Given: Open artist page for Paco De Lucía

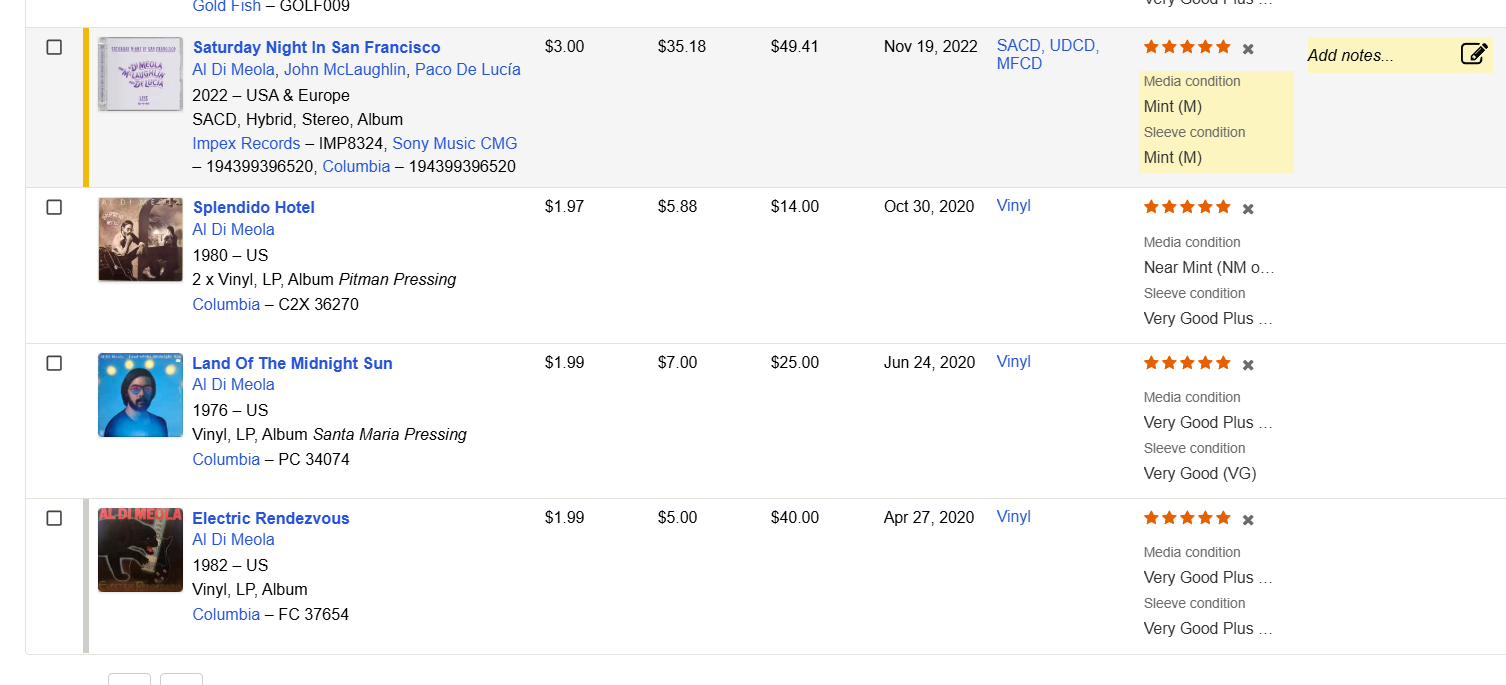Looking at the screenshot, I should pos(467,69).
